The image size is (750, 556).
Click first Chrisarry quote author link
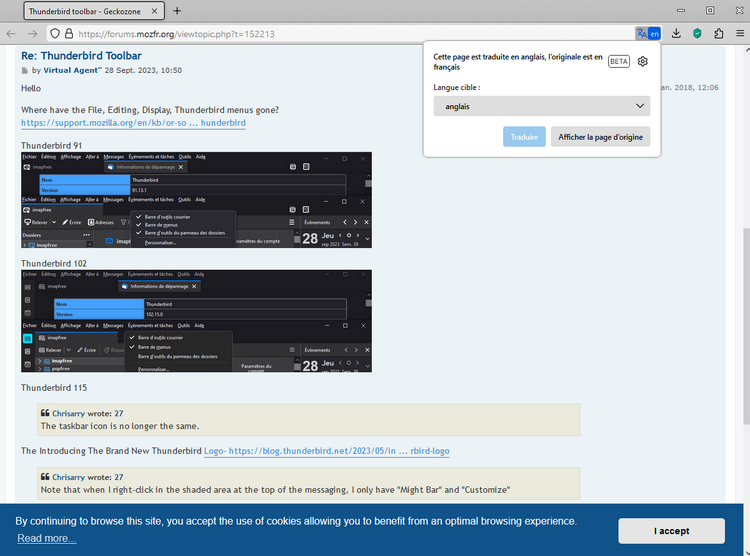coord(68,413)
